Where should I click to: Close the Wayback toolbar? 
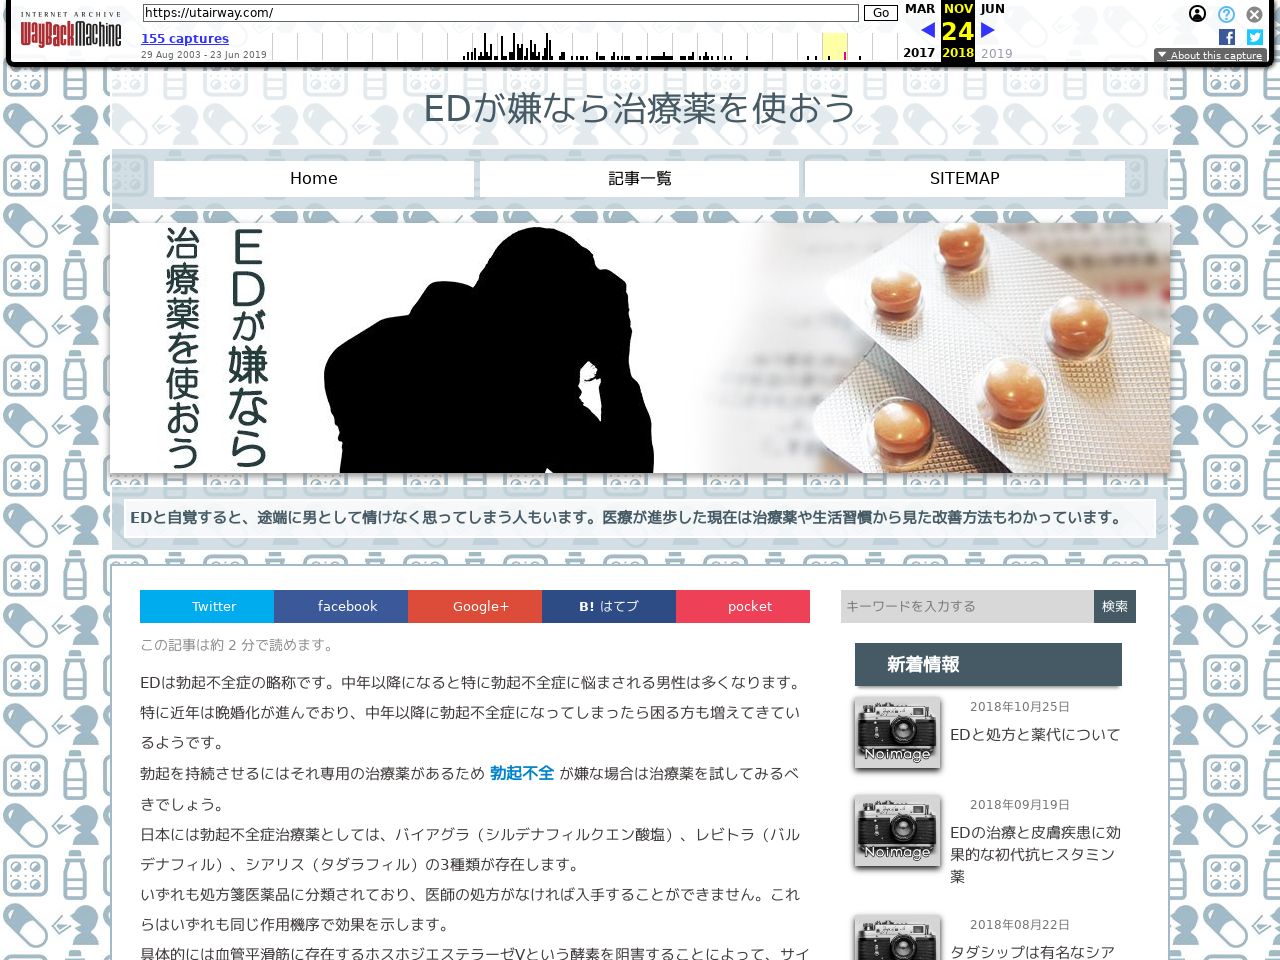(1254, 14)
